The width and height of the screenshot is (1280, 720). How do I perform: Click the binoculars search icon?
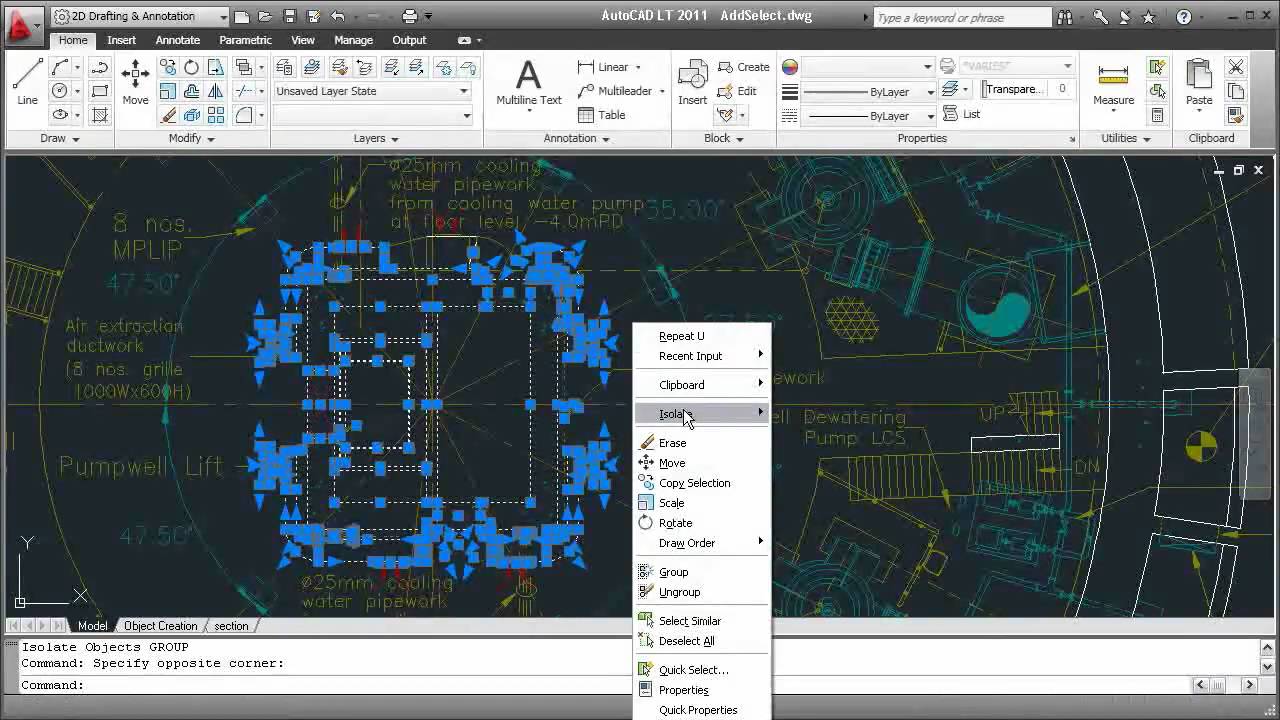tap(1065, 17)
